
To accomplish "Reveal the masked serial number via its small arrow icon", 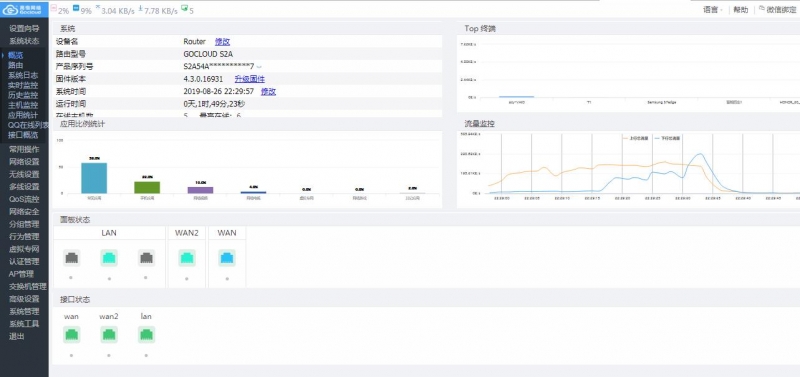I will pyautogui.click(x=259, y=67).
